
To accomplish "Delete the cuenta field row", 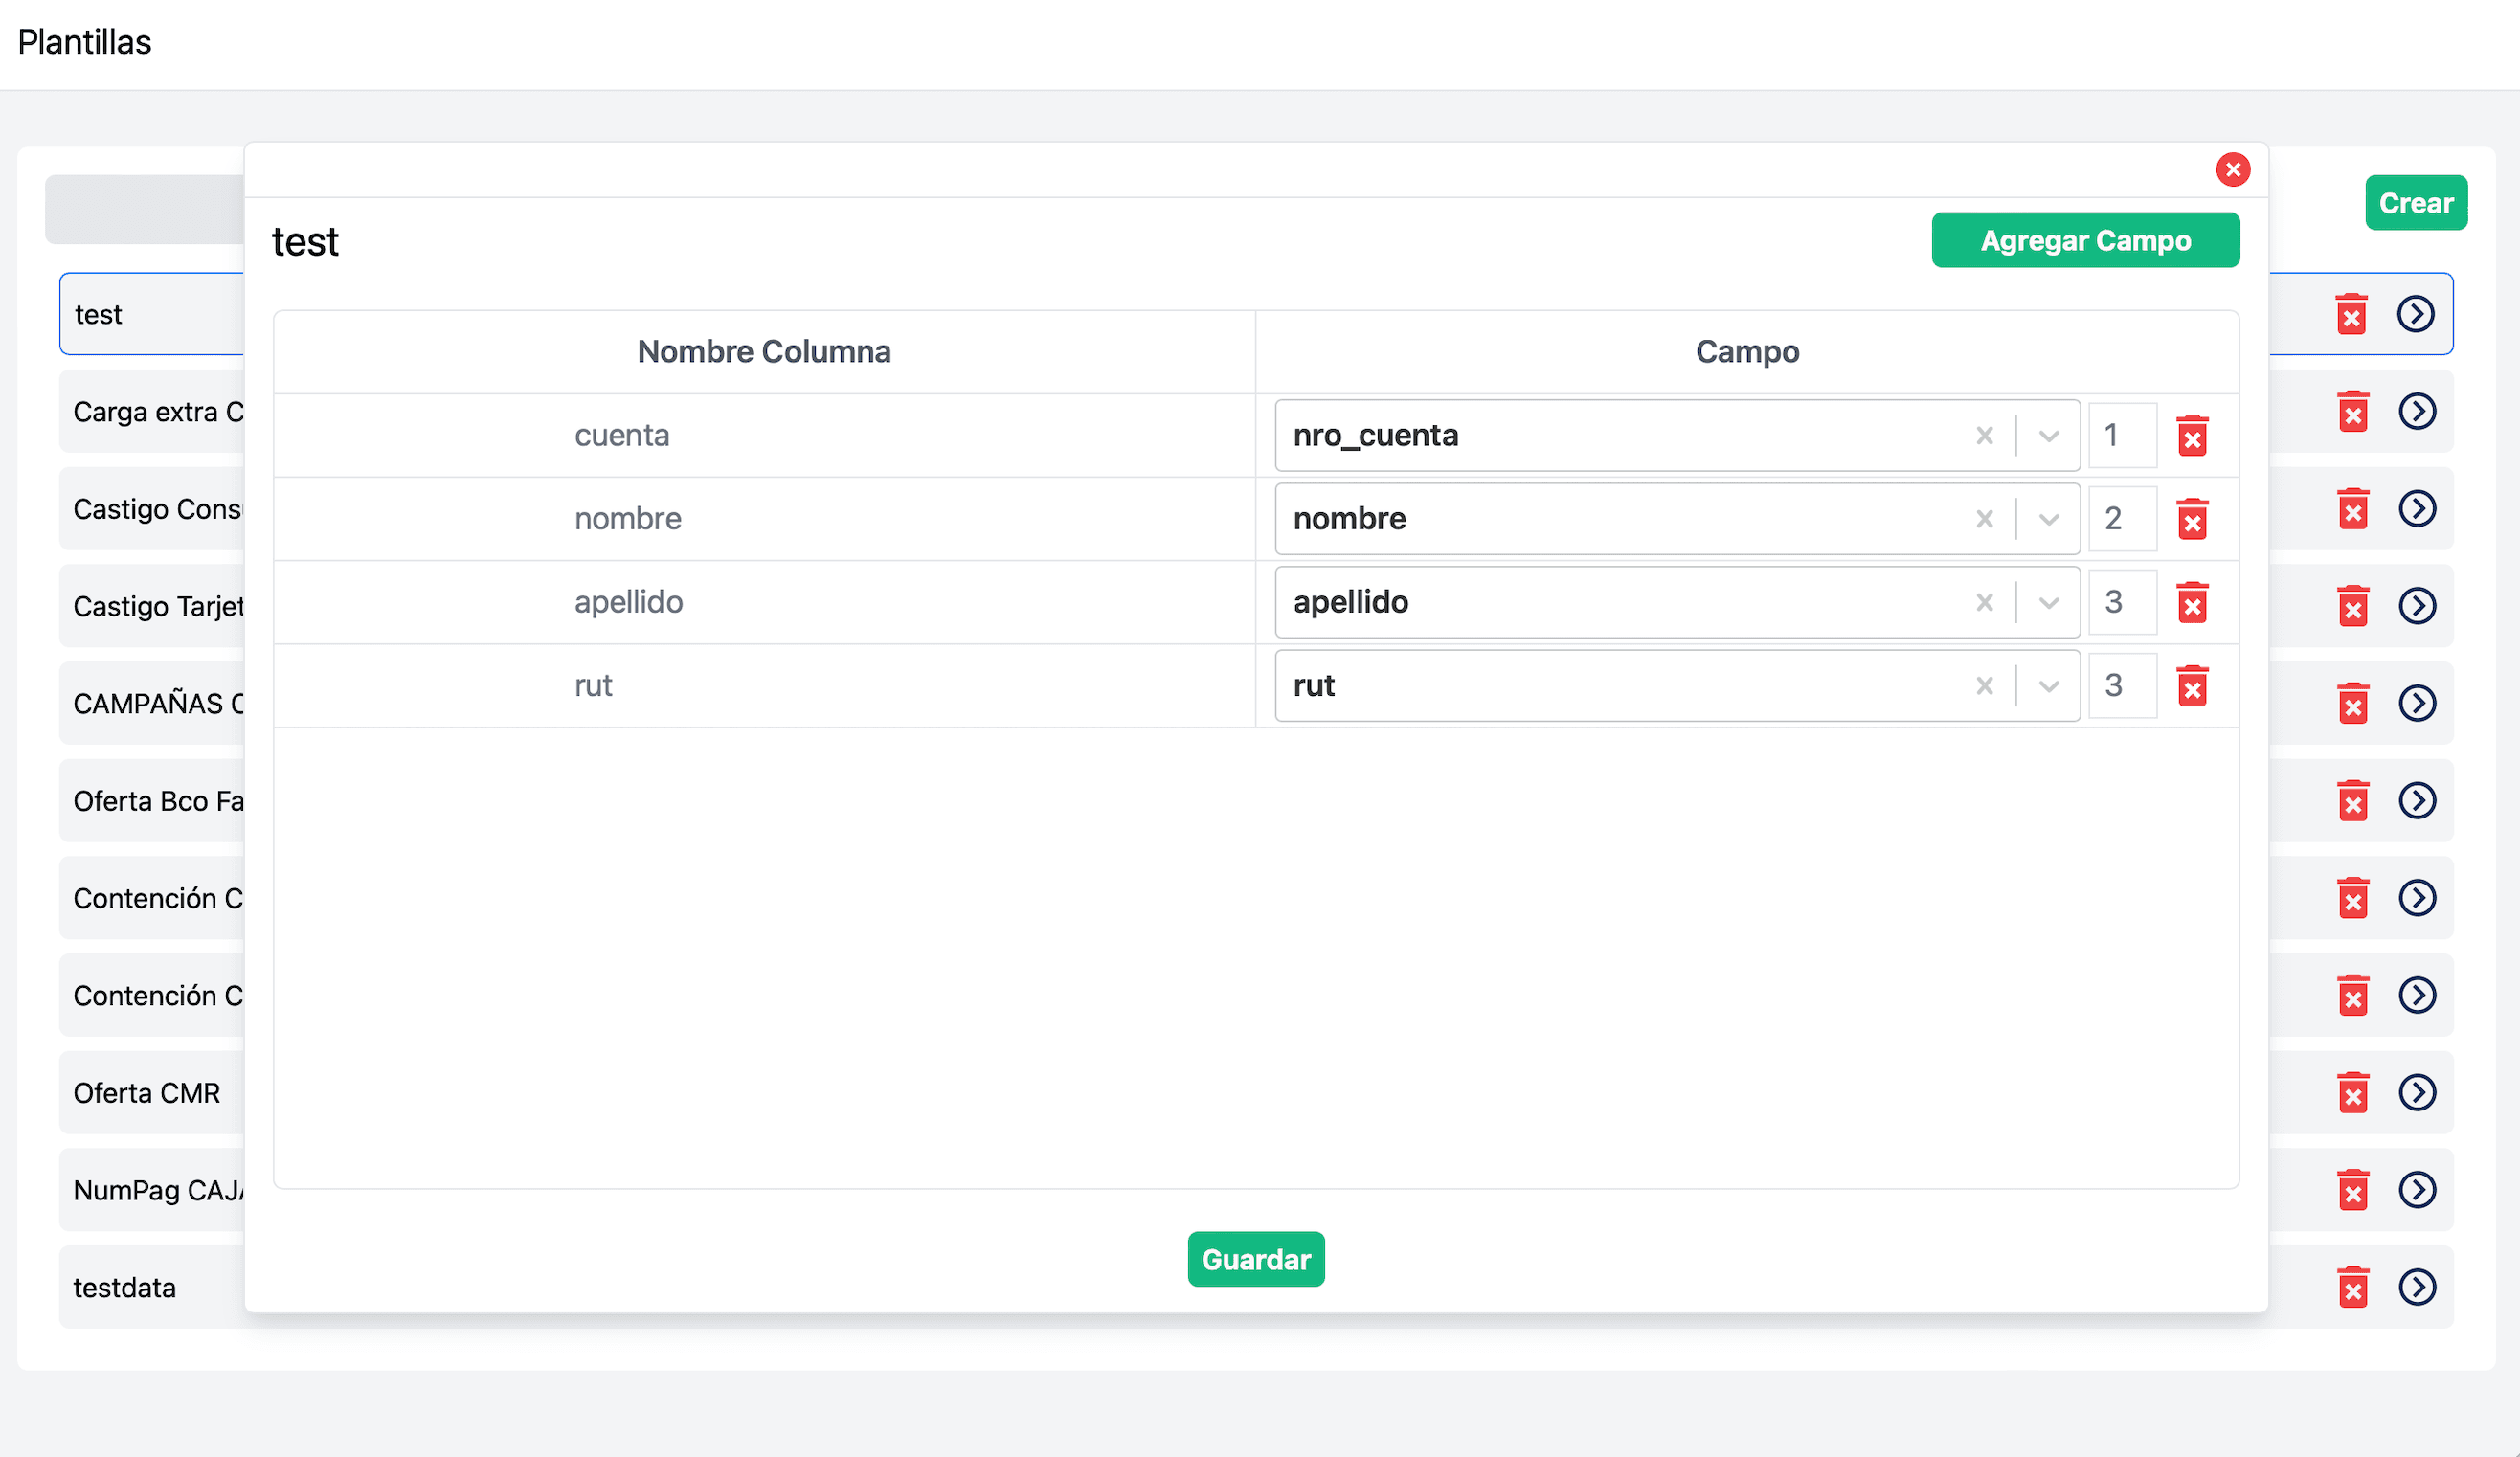I will point(2192,436).
